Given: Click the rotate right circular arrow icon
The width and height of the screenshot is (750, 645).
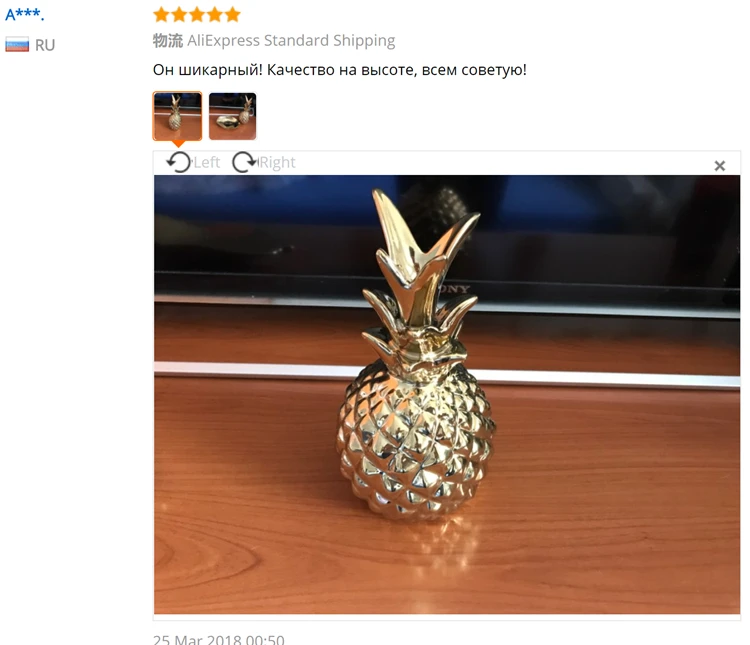Looking at the screenshot, I should coord(244,162).
